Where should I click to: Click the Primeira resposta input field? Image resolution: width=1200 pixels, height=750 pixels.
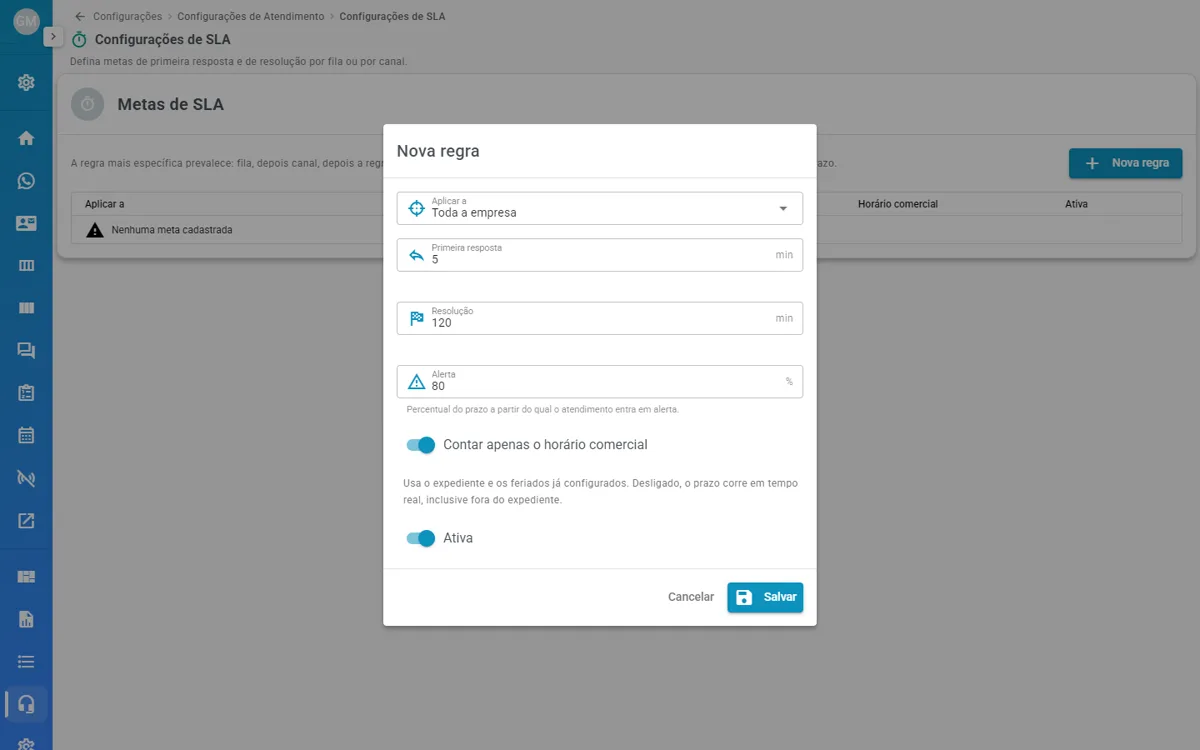coord(600,255)
